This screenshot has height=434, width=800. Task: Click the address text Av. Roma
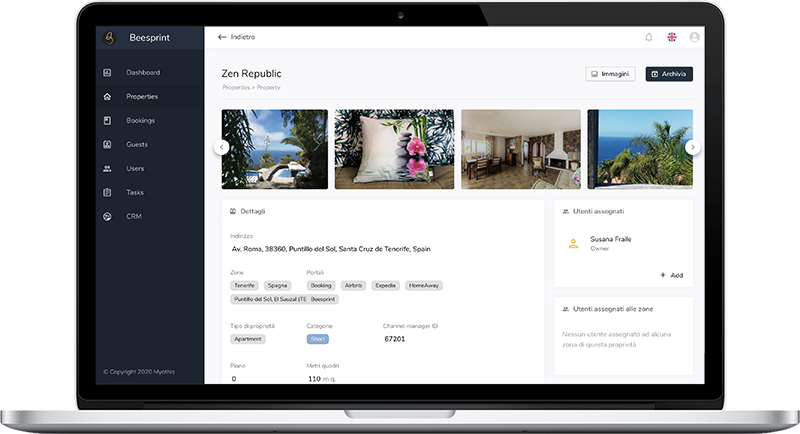point(331,249)
